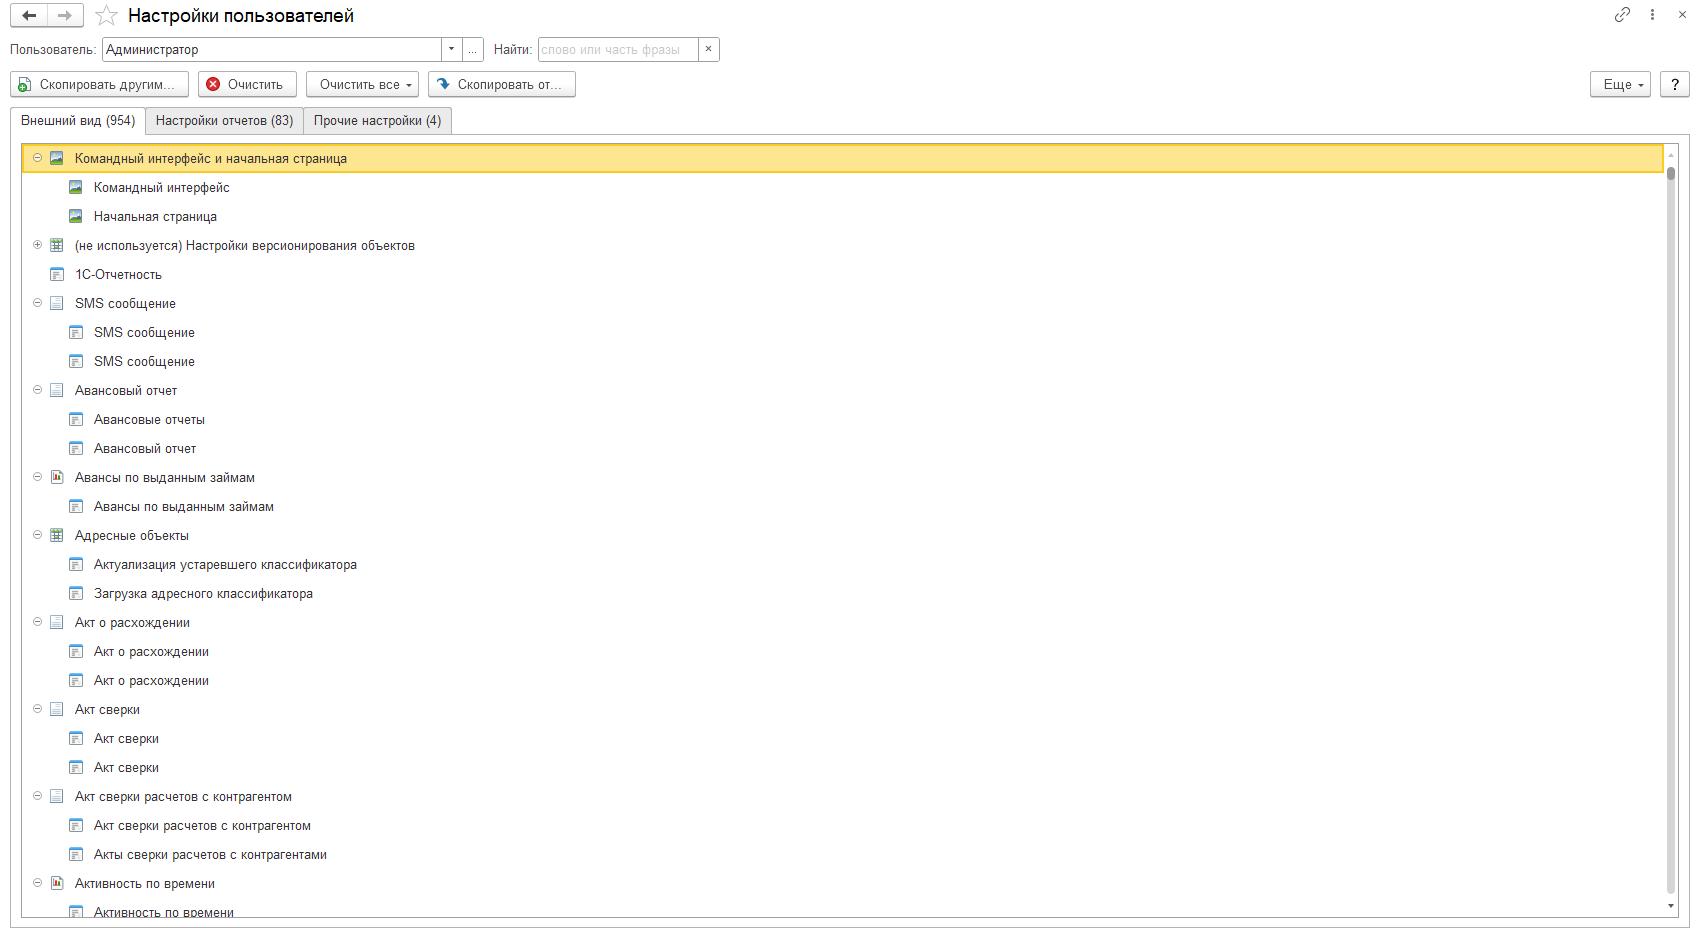Click the icon of Загрузка адресного классификатора

76,593
